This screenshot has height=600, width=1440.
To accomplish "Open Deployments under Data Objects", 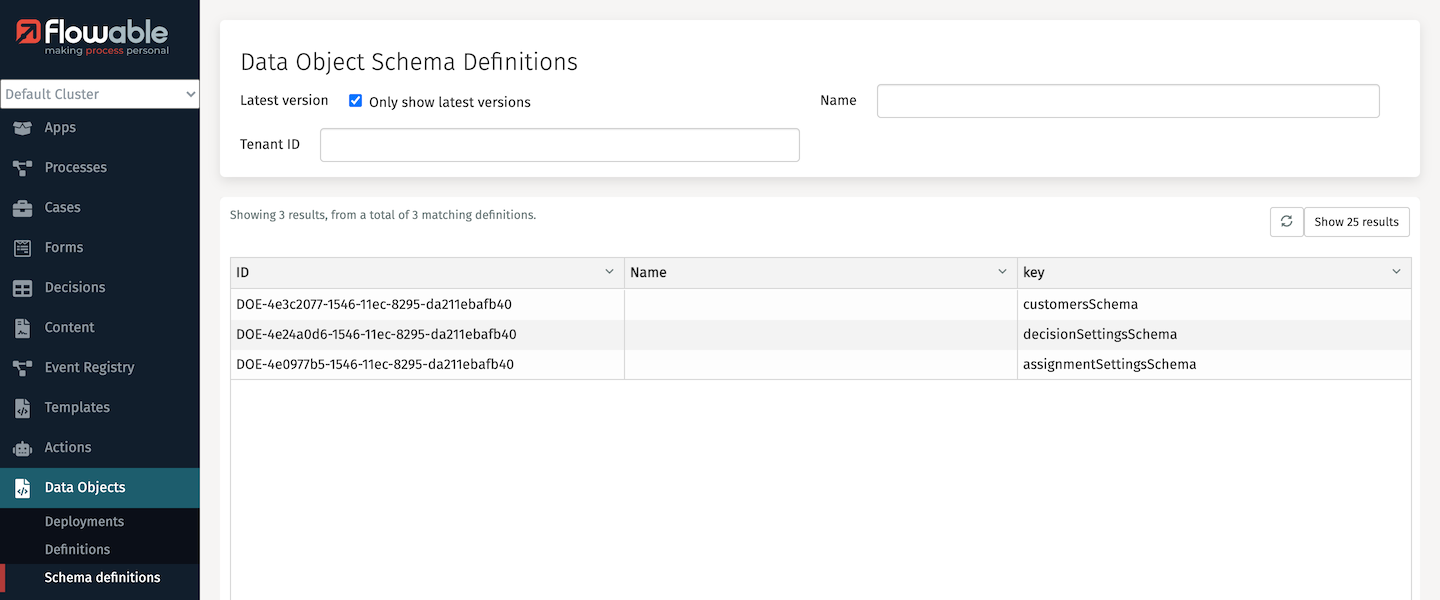I will 84,522.
